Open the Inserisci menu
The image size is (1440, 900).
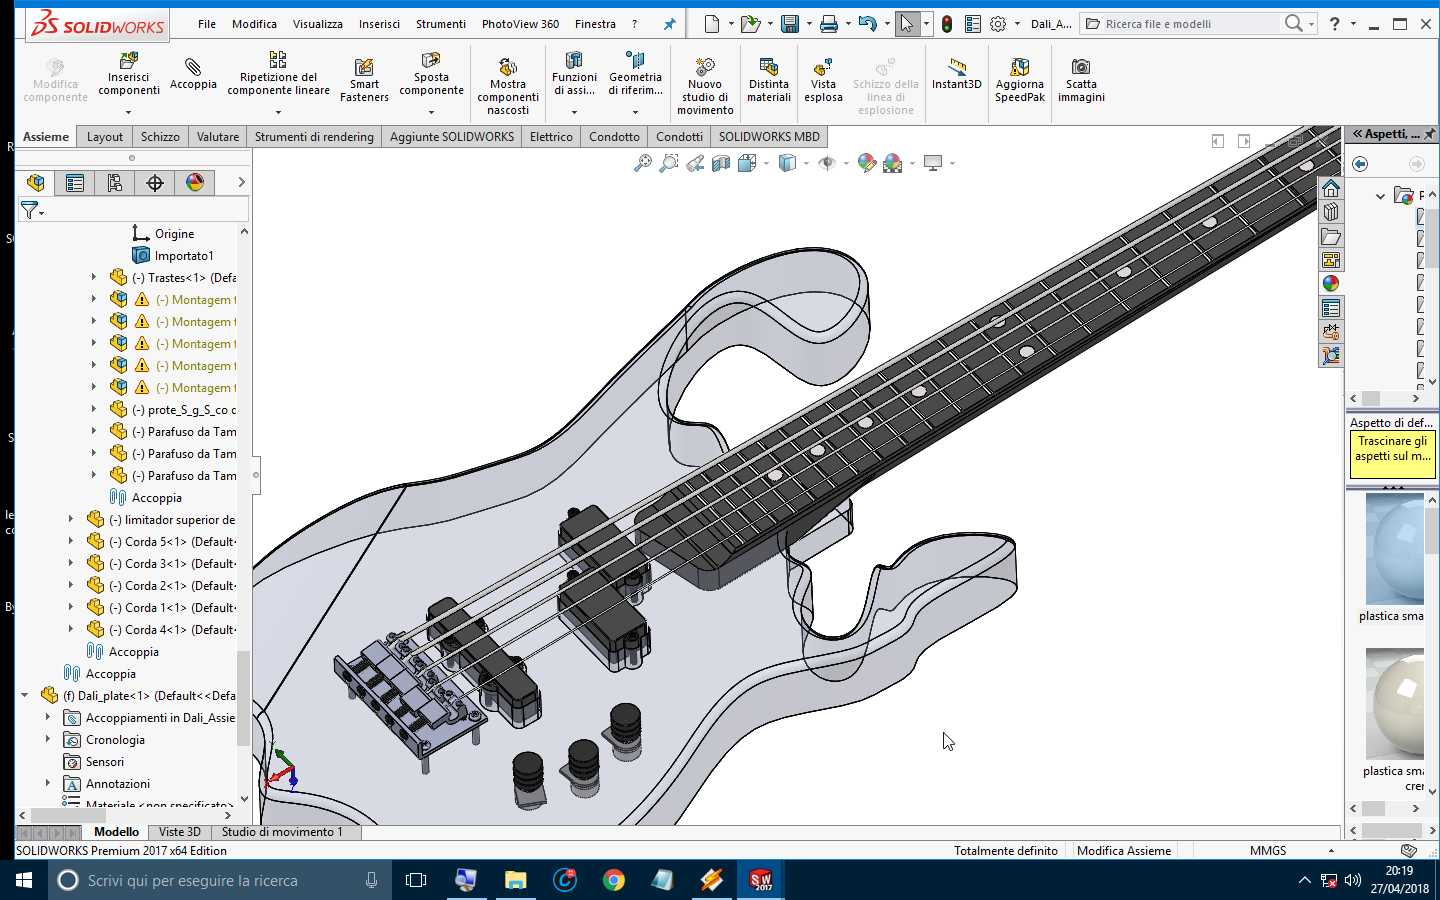(379, 24)
